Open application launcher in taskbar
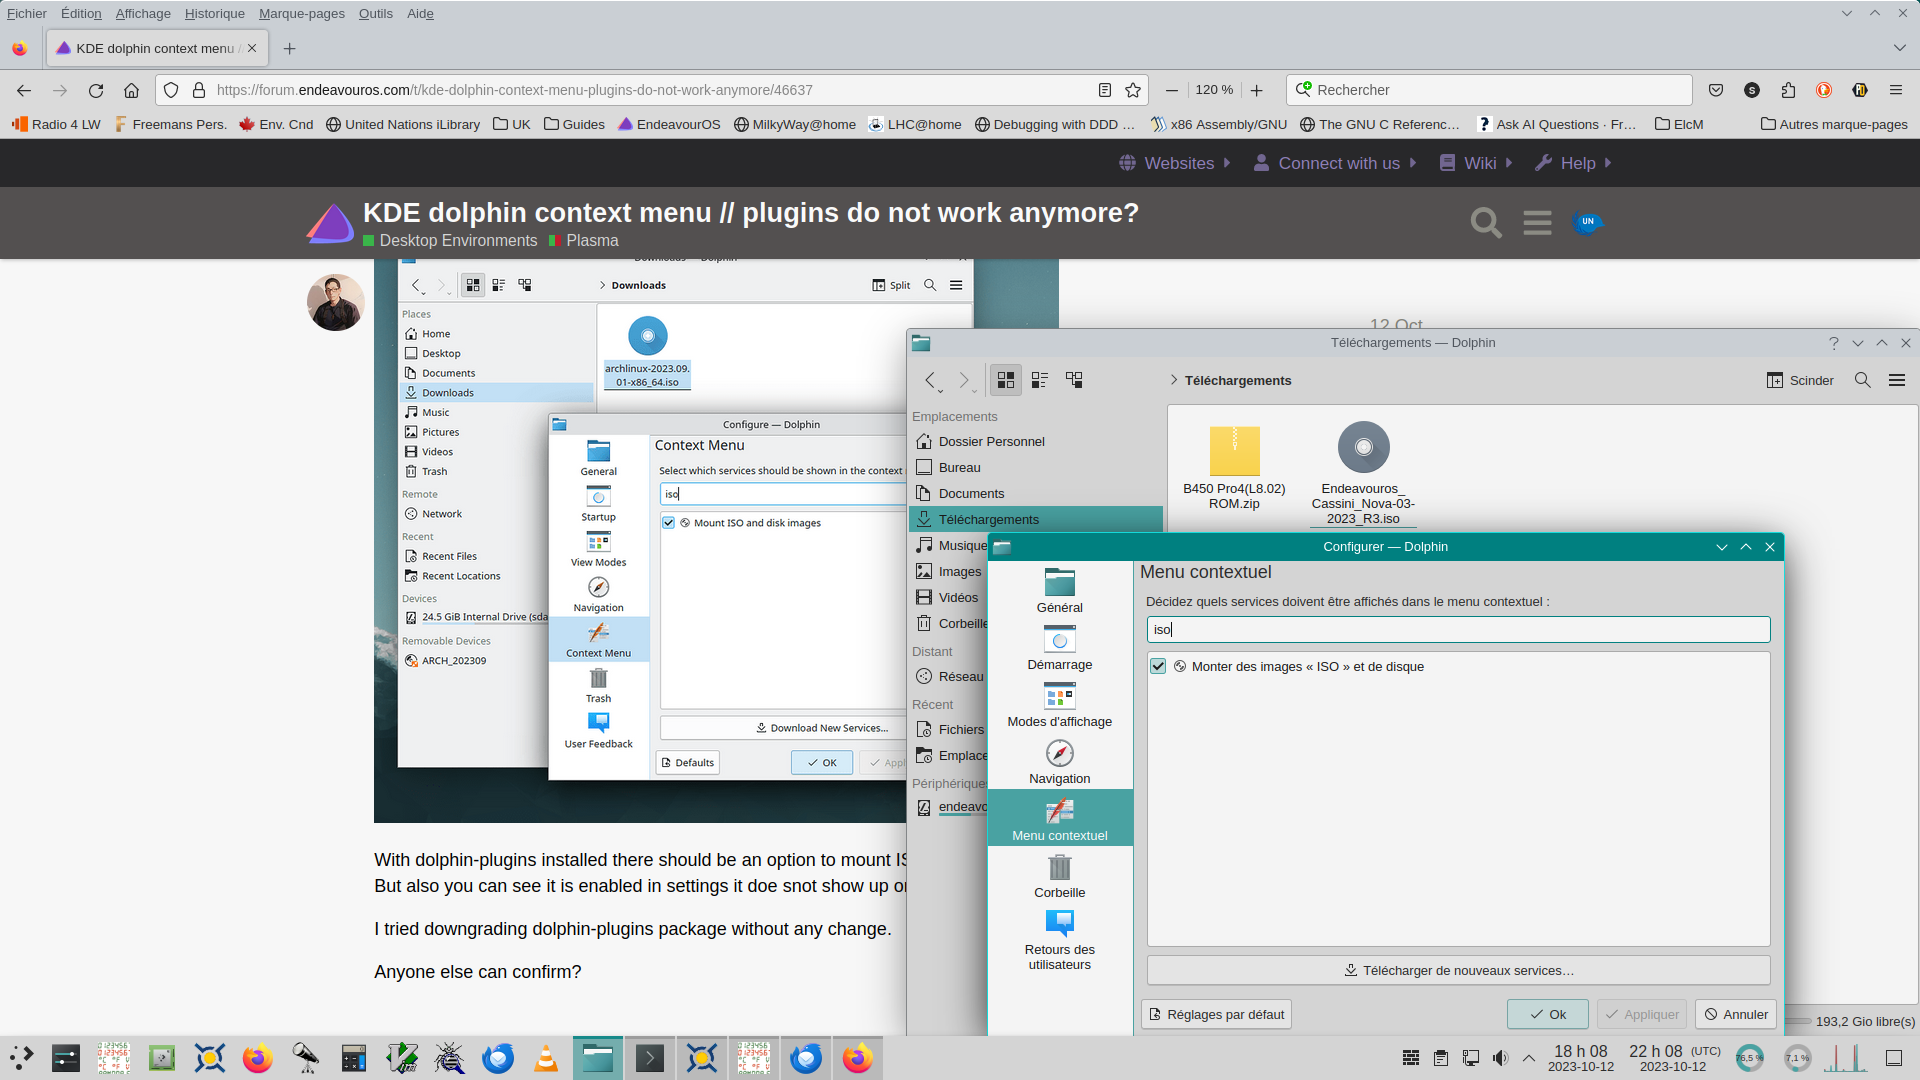 pyautogui.click(x=21, y=1058)
